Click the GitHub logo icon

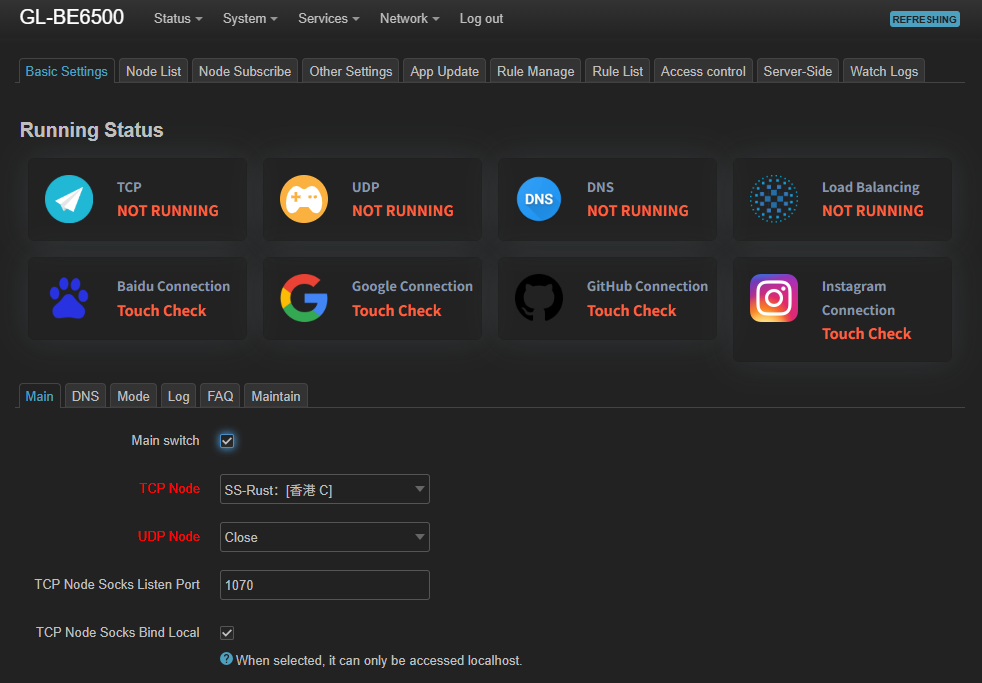[539, 298]
